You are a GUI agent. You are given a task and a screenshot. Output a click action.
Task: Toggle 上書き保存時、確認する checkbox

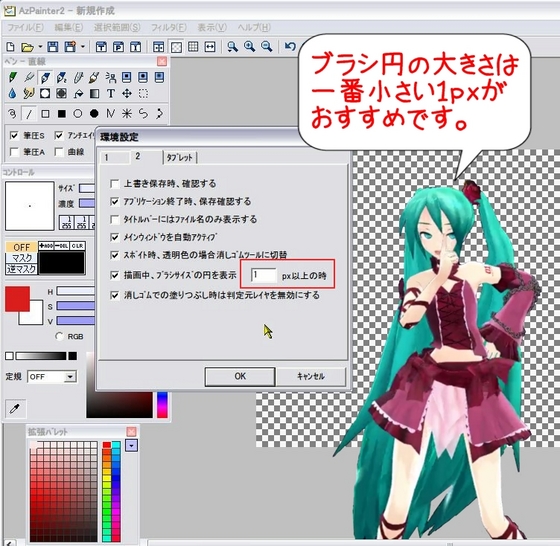[115, 184]
